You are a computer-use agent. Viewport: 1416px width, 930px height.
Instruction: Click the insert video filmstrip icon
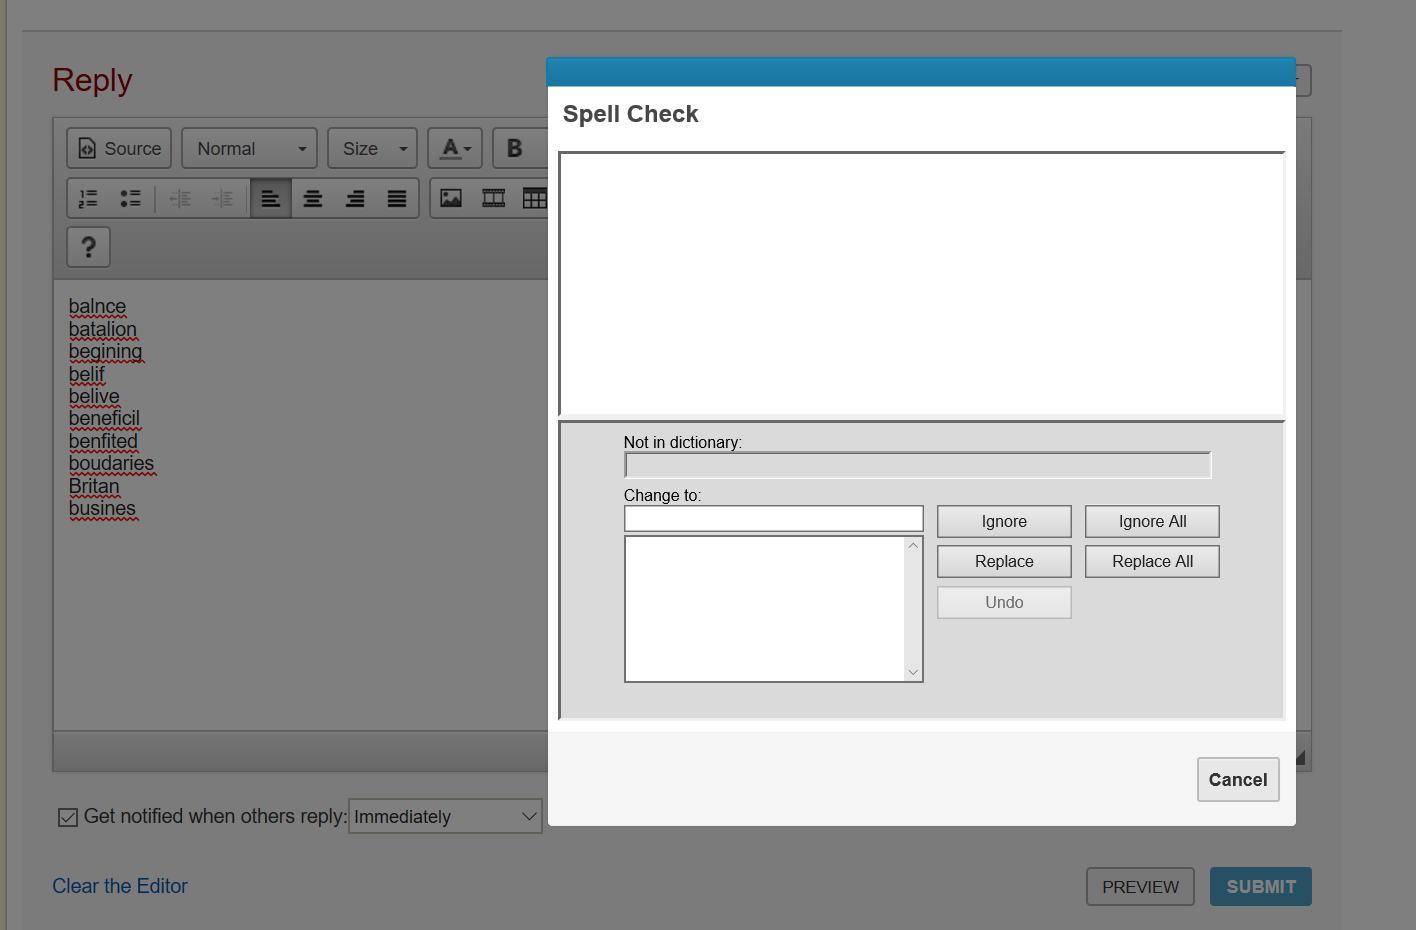[x=493, y=198]
